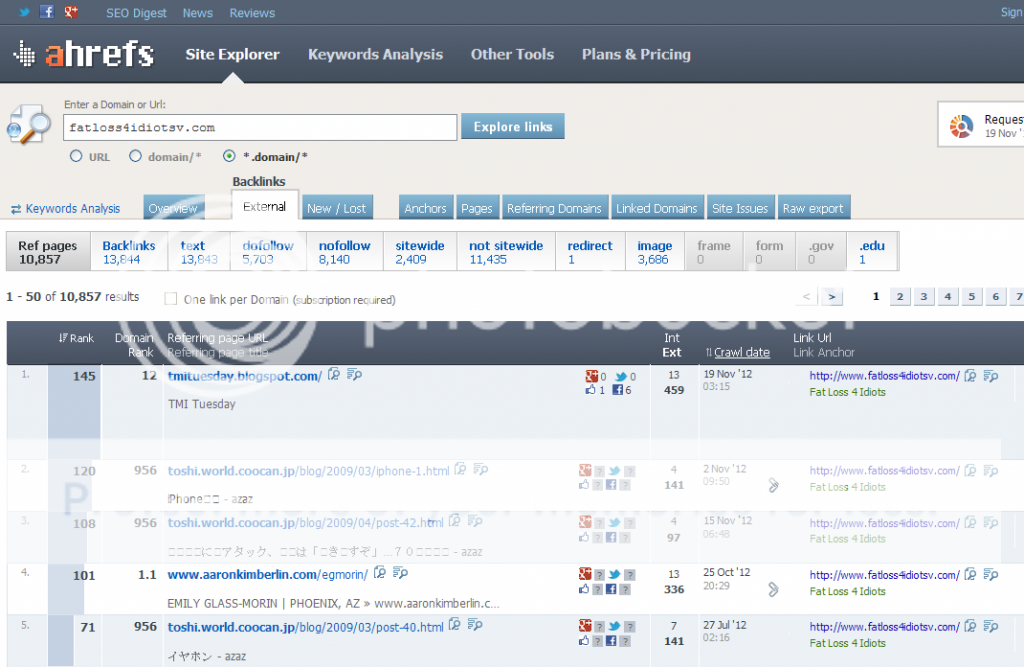Screen dimensions: 1024x667
Task: Open the Site Explorer menu
Action: point(232,54)
